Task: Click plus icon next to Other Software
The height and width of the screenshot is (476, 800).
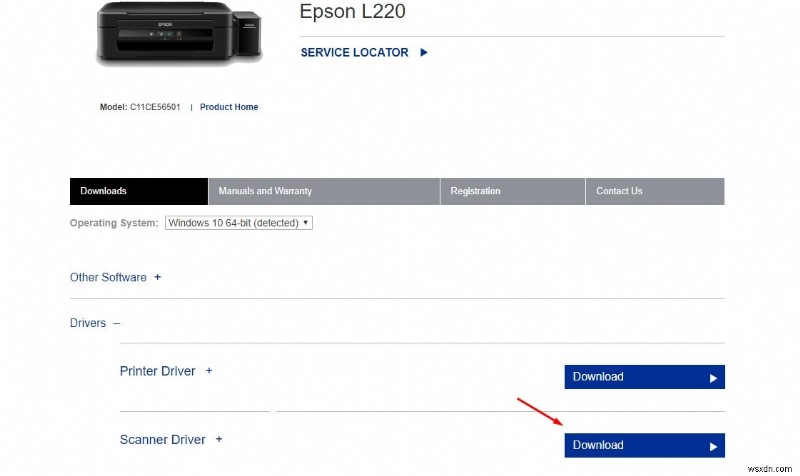Action: click(158, 277)
